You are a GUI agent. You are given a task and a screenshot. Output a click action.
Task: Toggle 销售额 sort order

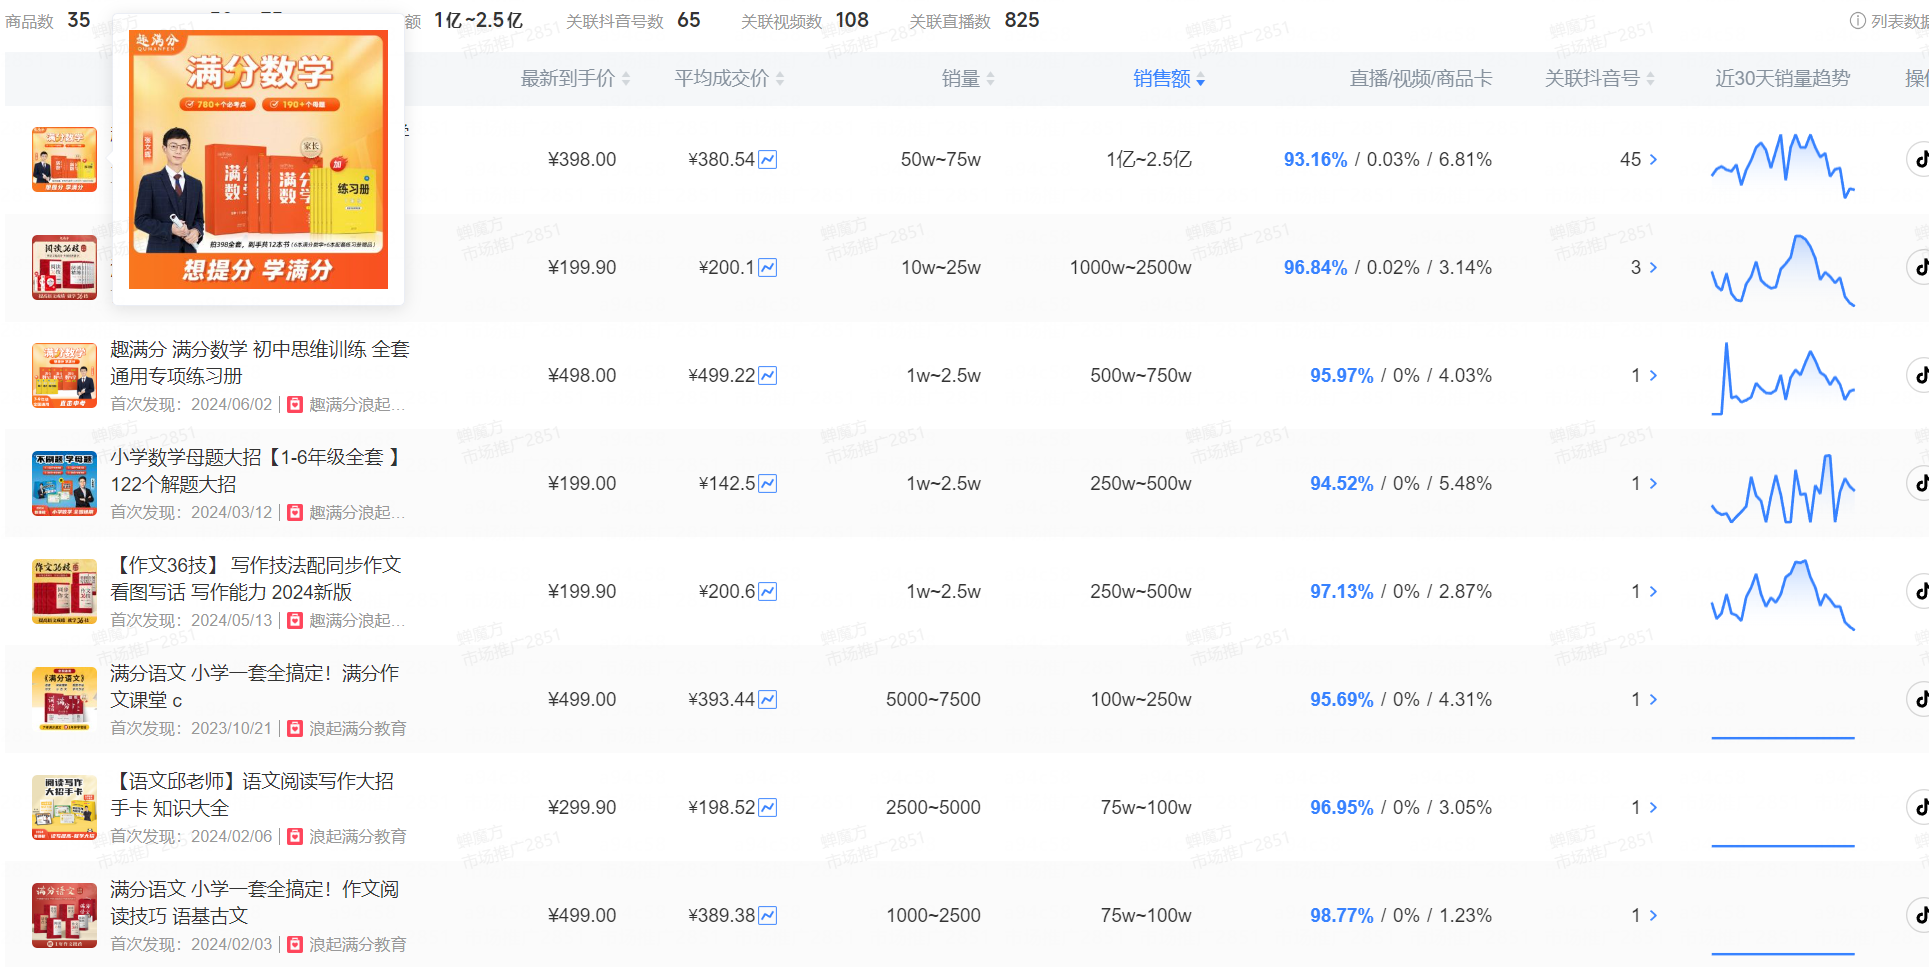(1168, 79)
